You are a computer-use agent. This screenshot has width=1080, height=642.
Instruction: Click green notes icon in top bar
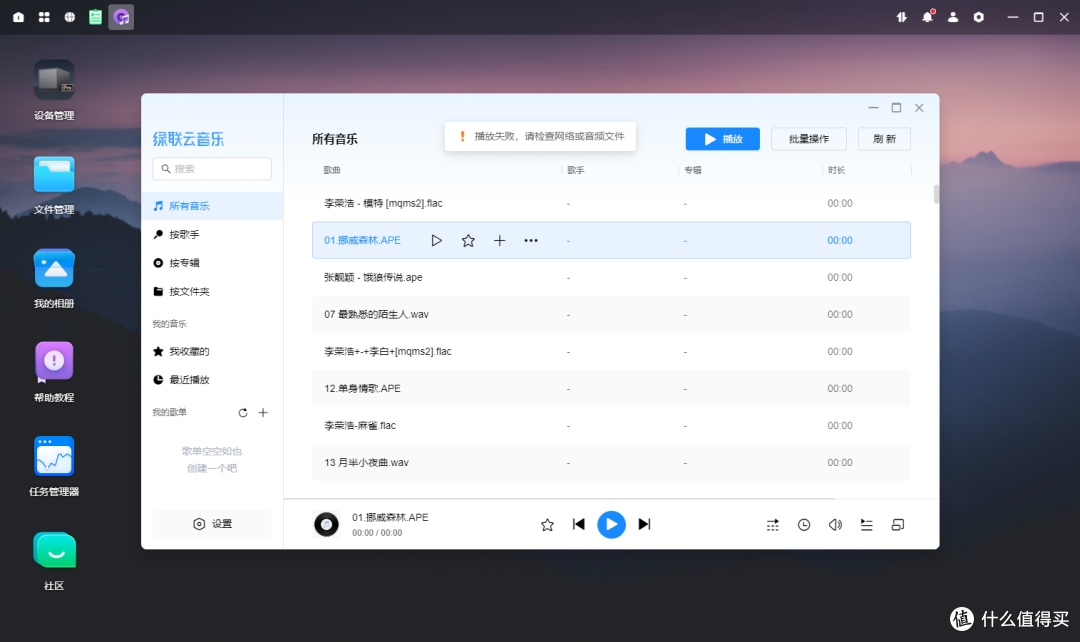tap(95, 17)
